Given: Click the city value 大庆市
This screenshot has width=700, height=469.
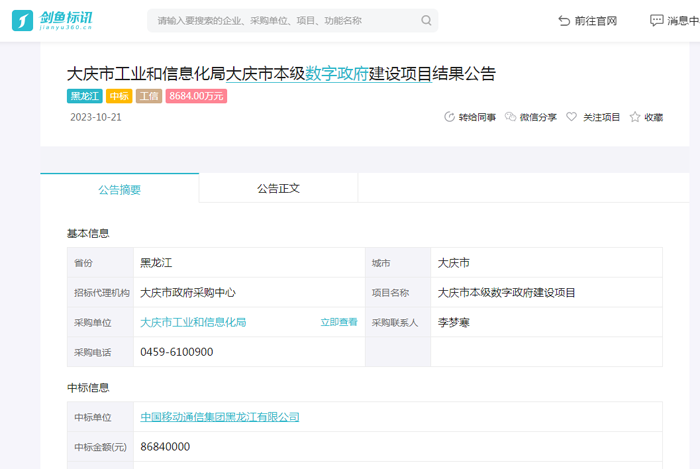Looking at the screenshot, I should pyautogui.click(x=454, y=263).
